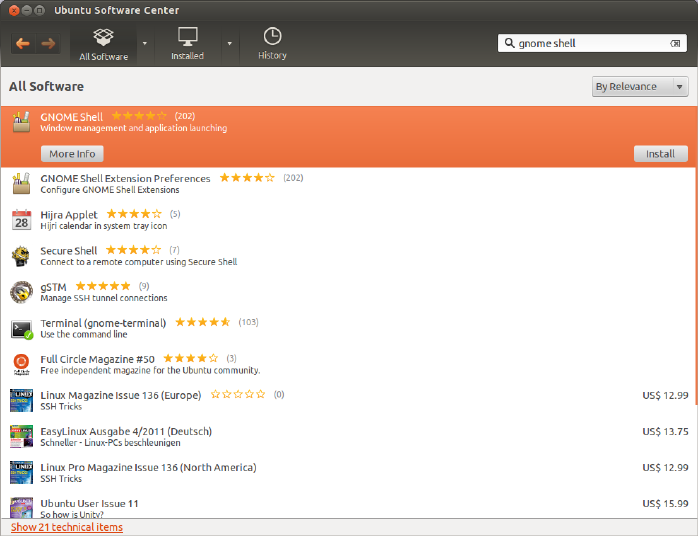The height and width of the screenshot is (536, 698).
Task: Click the search field containing gnome shell
Action: click(x=592, y=43)
